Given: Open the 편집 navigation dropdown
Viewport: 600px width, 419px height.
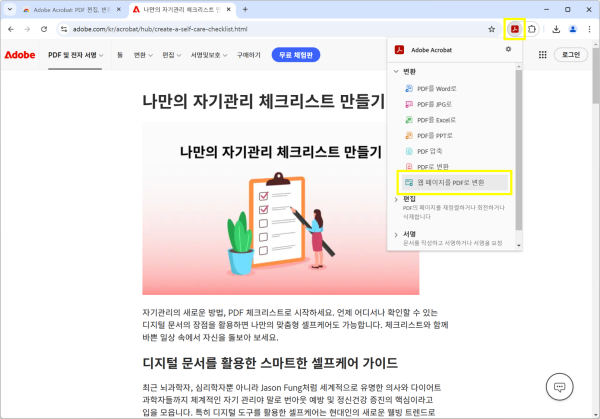Looking at the screenshot, I should coord(171,55).
